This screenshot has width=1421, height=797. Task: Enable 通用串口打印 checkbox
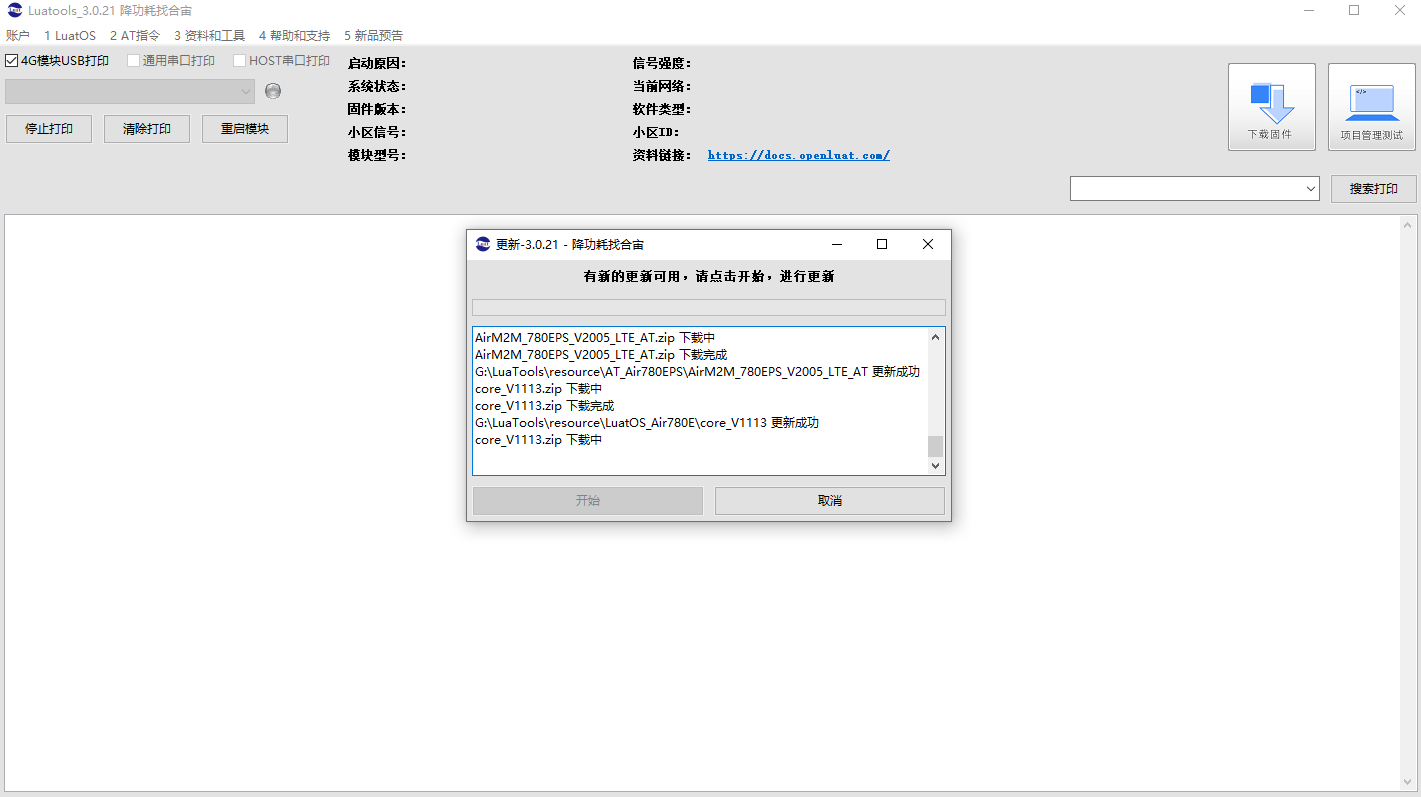134,61
